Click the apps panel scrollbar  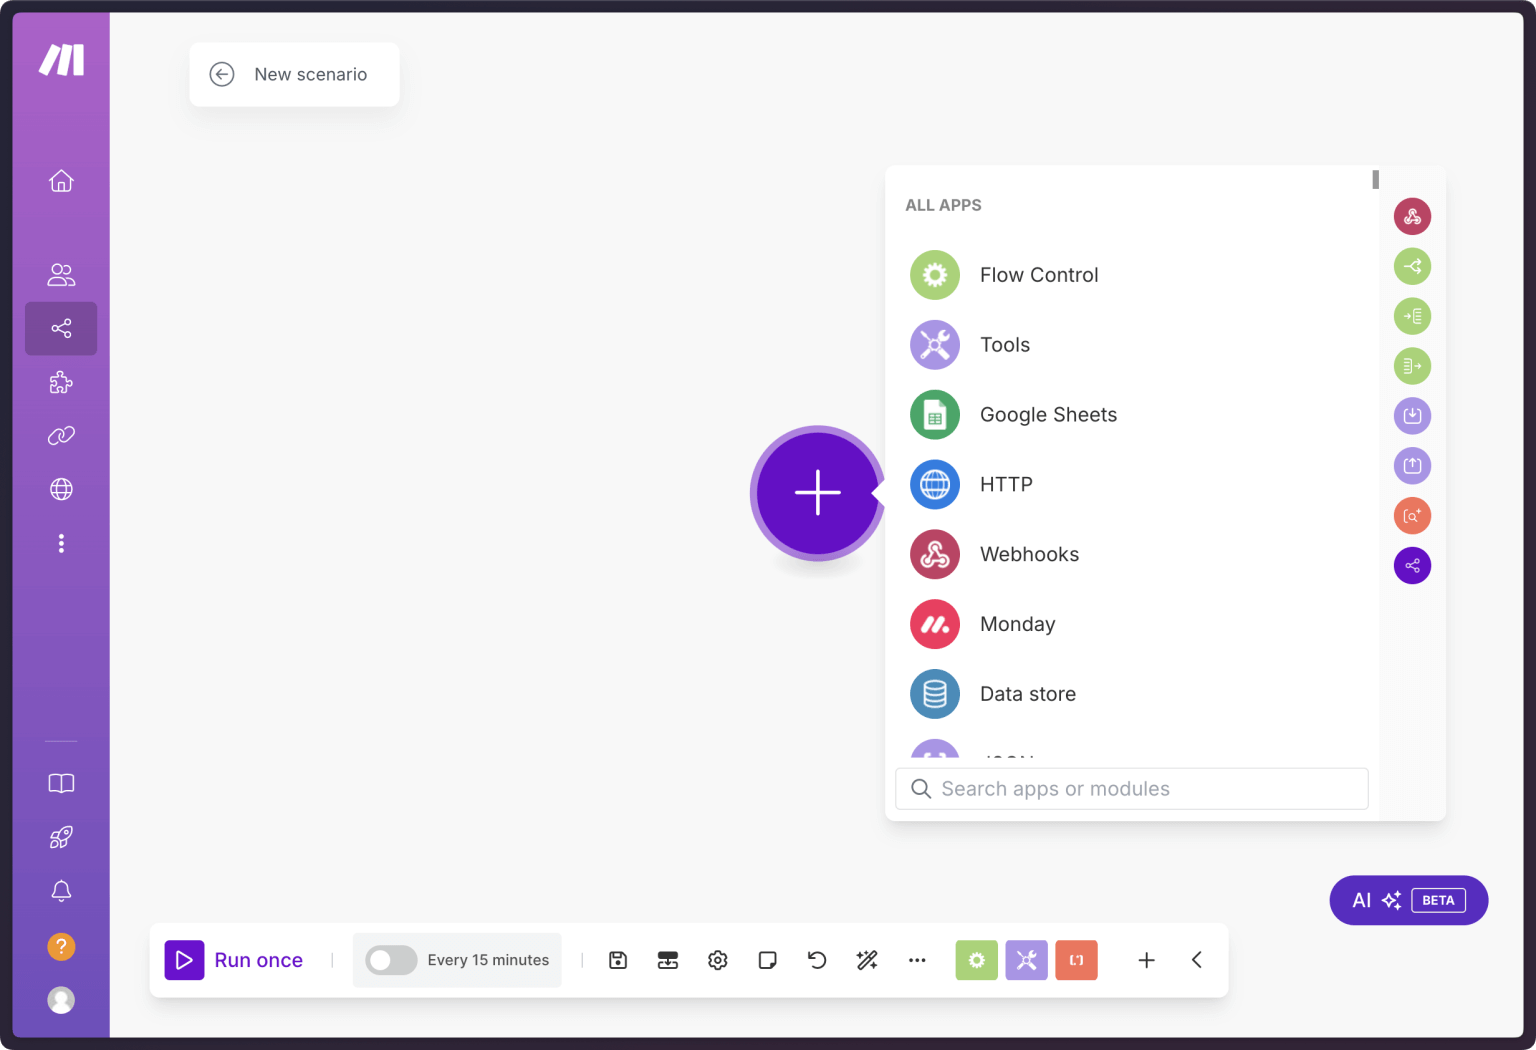click(1375, 181)
